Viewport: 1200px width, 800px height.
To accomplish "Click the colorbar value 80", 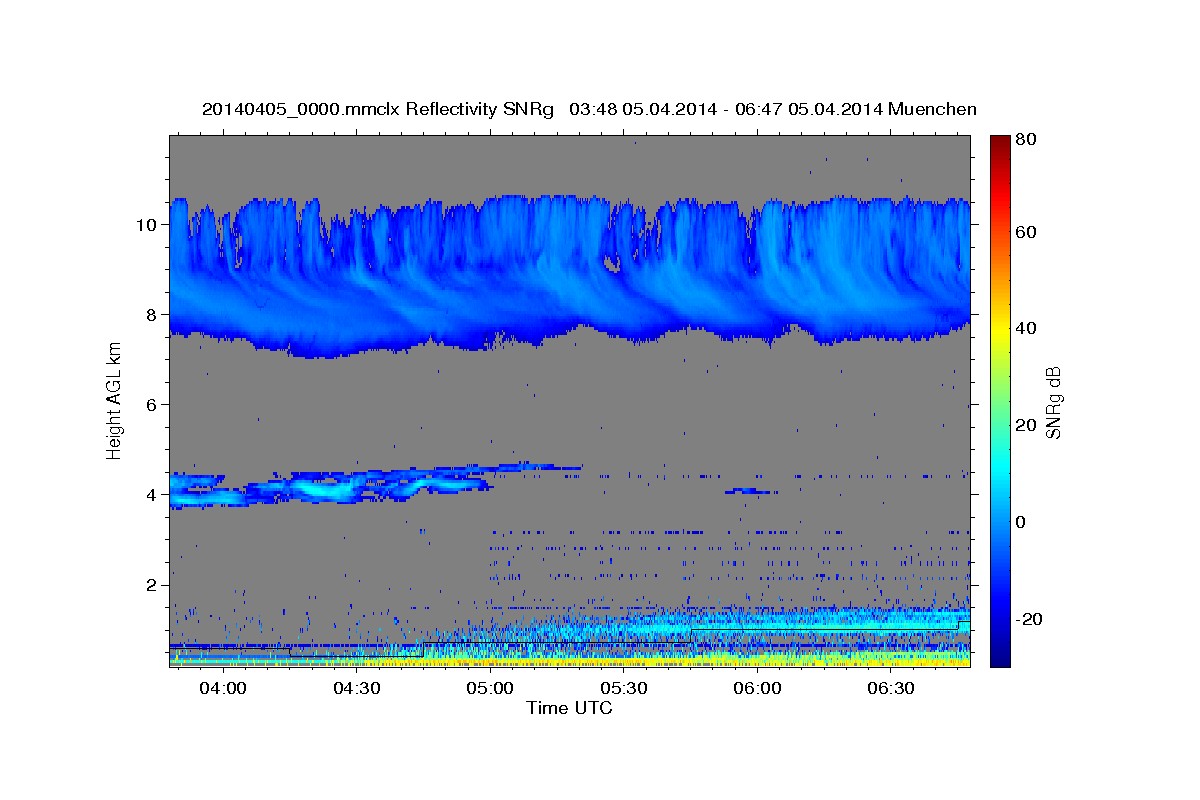I will (x=1026, y=140).
